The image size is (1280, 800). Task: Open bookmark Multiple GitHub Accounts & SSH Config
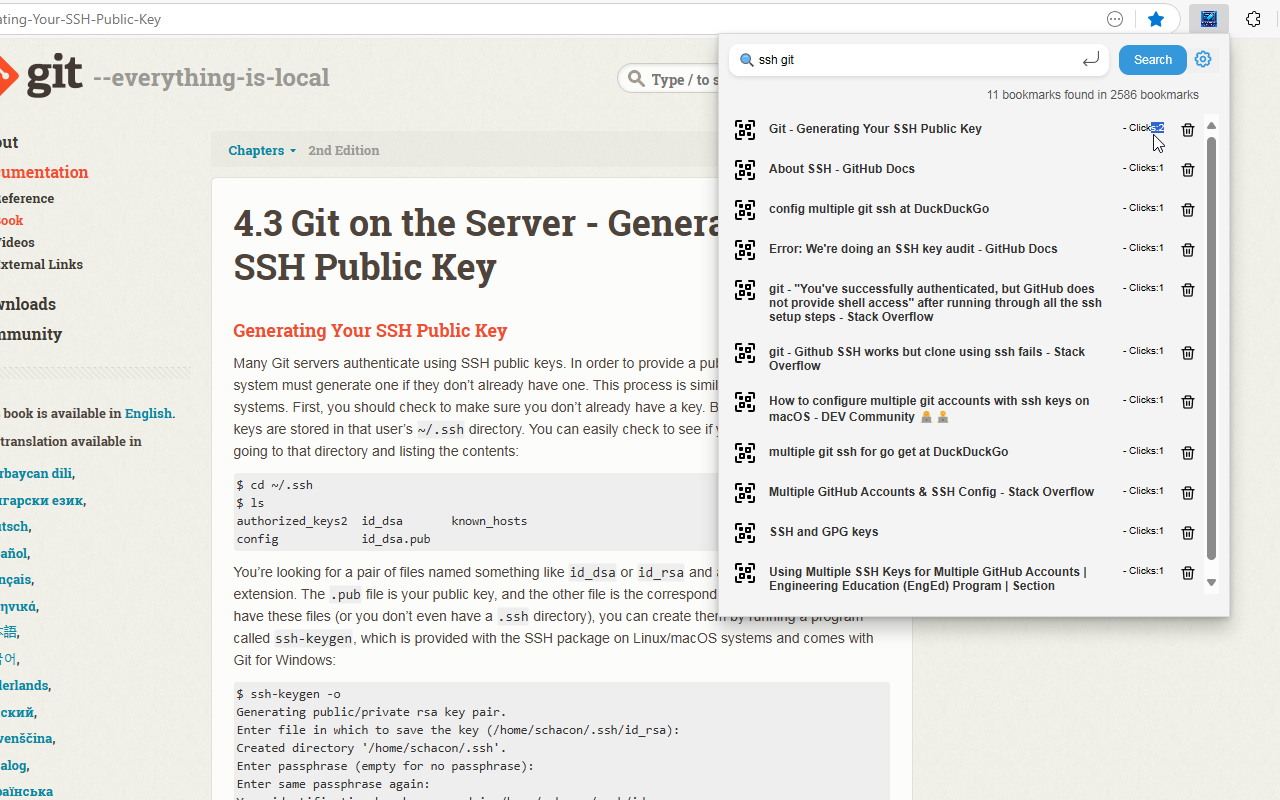[x=931, y=492]
